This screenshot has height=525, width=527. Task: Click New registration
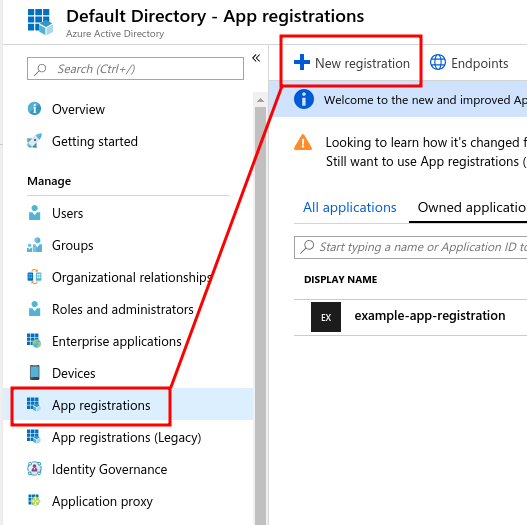pyautogui.click(x=362, y=63)
